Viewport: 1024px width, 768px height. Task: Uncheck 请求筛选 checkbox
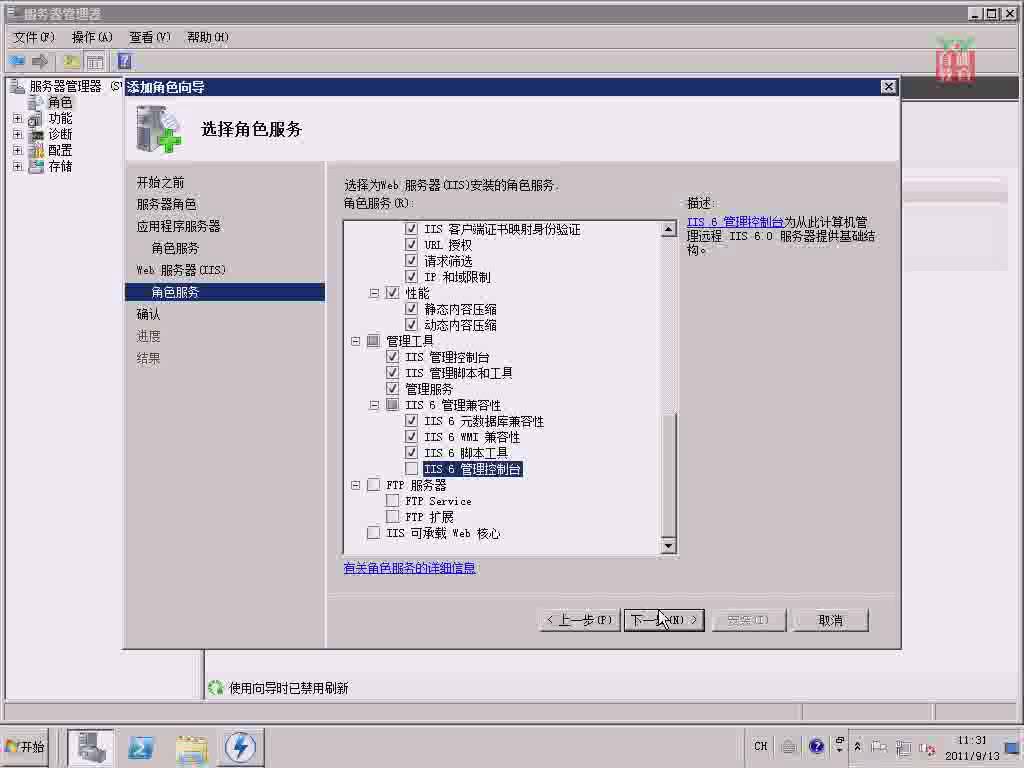(411, 261)
